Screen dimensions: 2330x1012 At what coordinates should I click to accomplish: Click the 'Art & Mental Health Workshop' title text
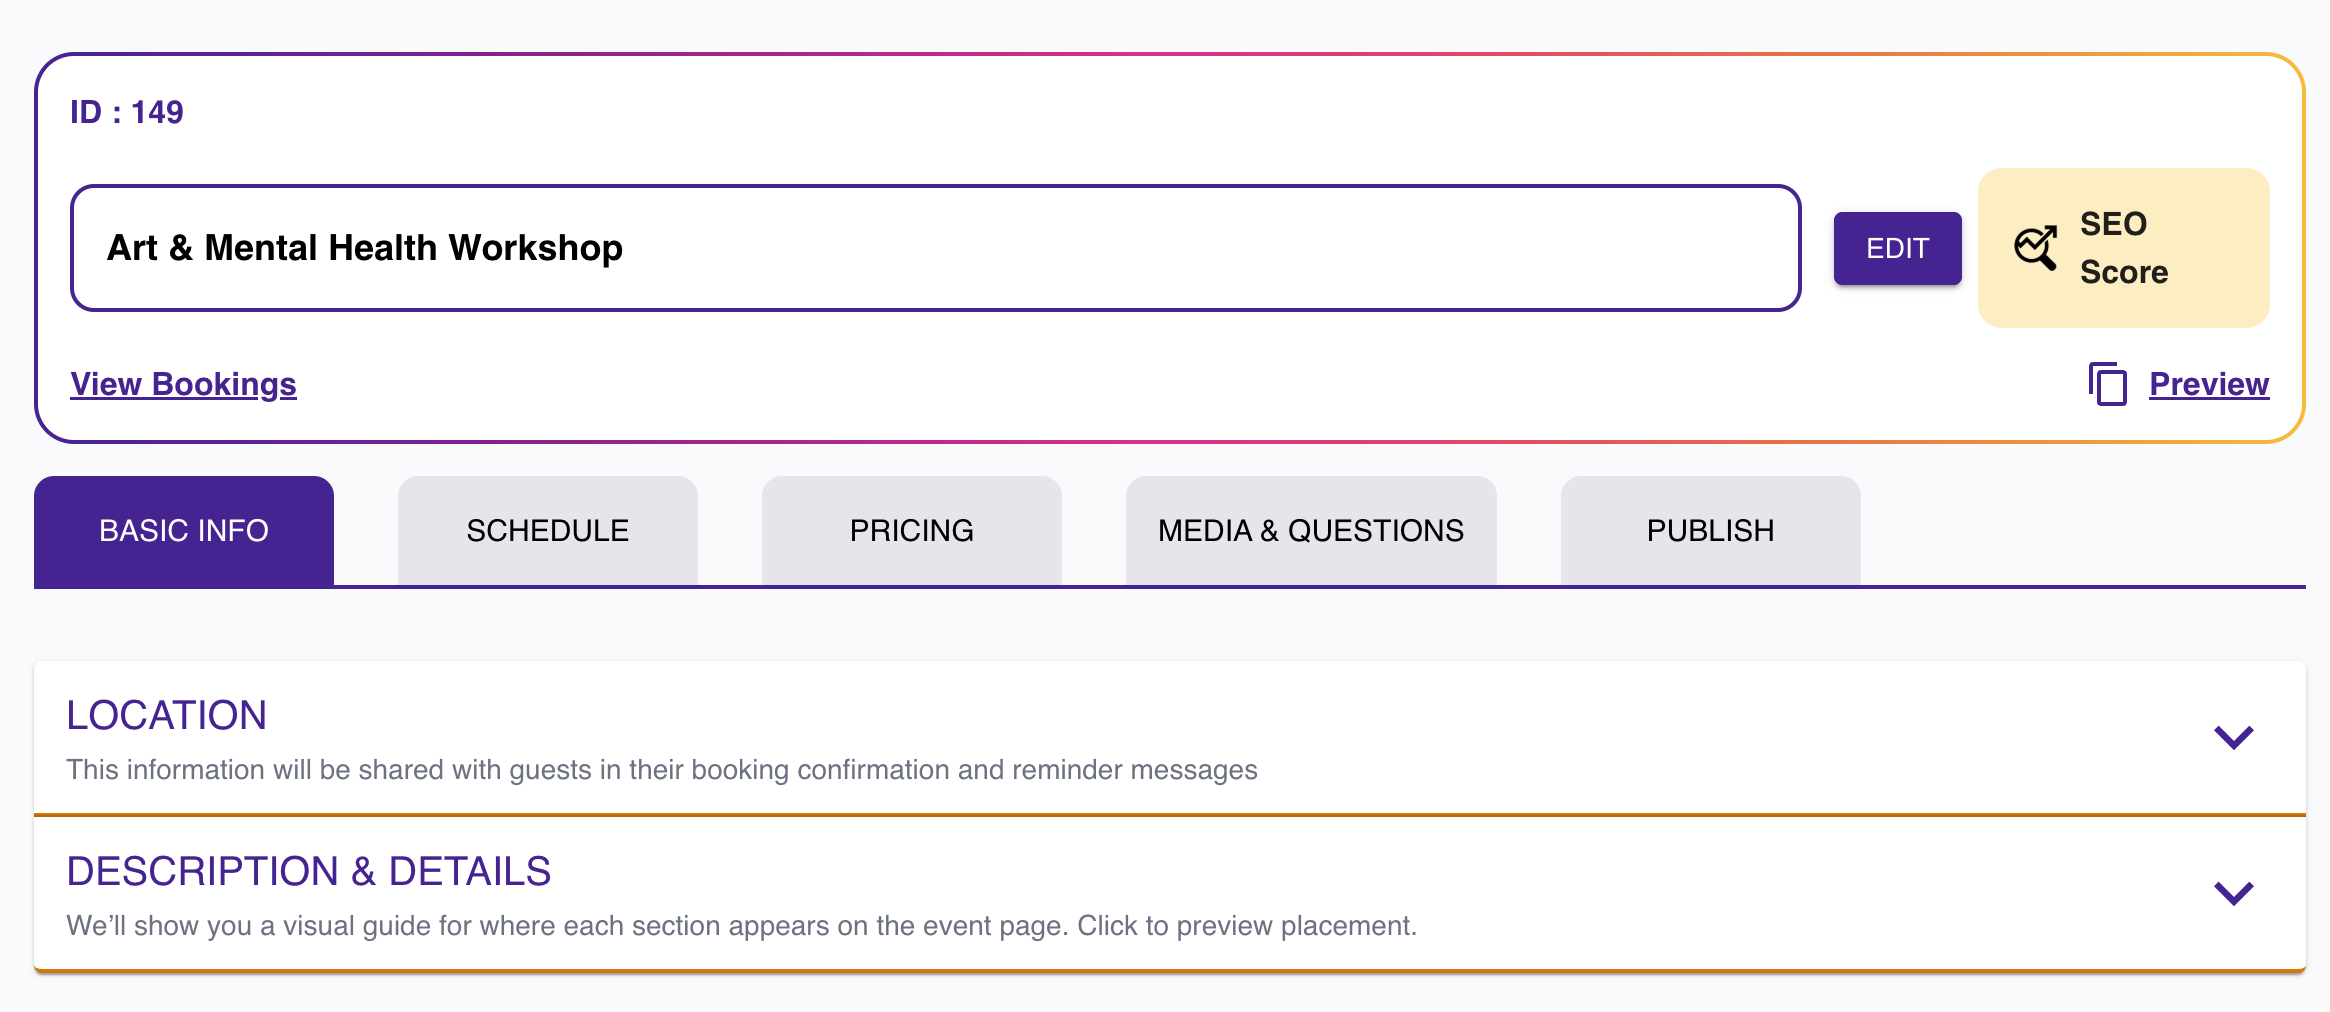[365, 248]
